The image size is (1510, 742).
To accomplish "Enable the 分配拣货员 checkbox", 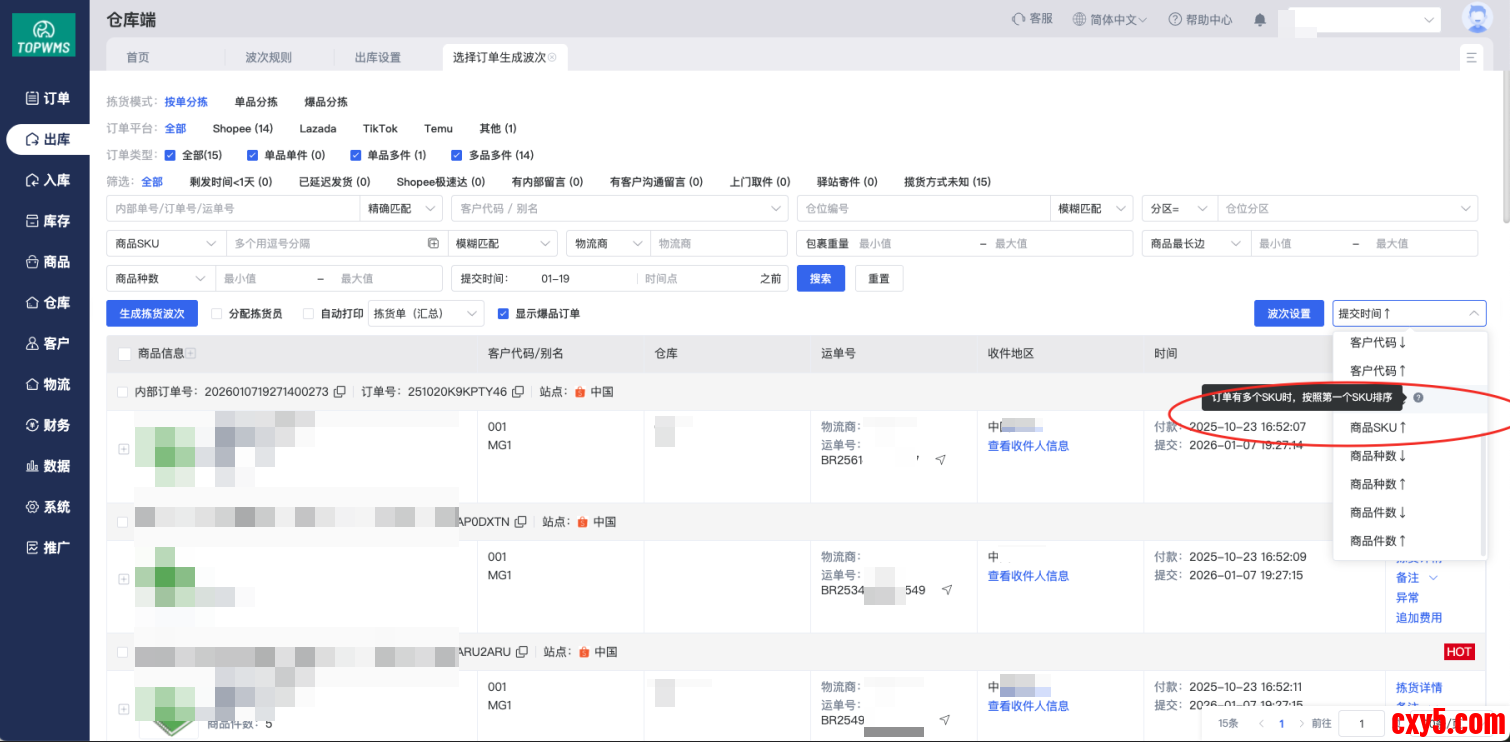I will pos(217,314).
